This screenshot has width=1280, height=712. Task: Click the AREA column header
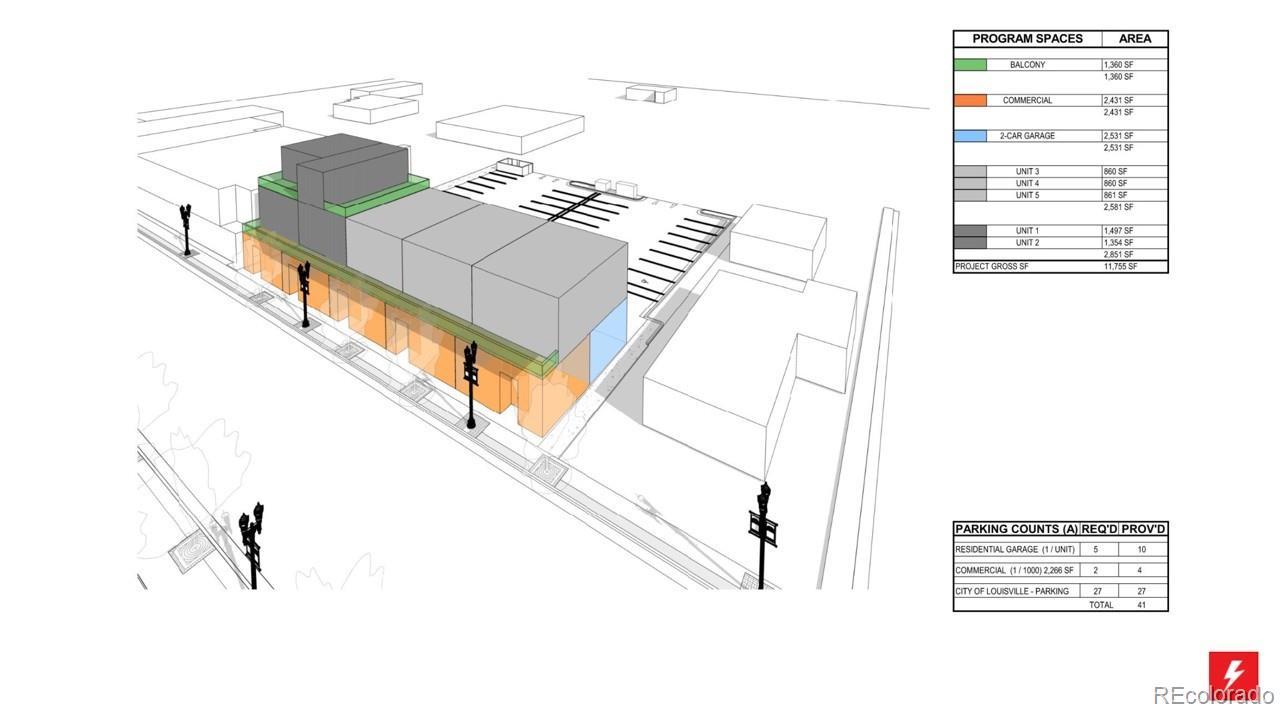tap(1134, 39)
